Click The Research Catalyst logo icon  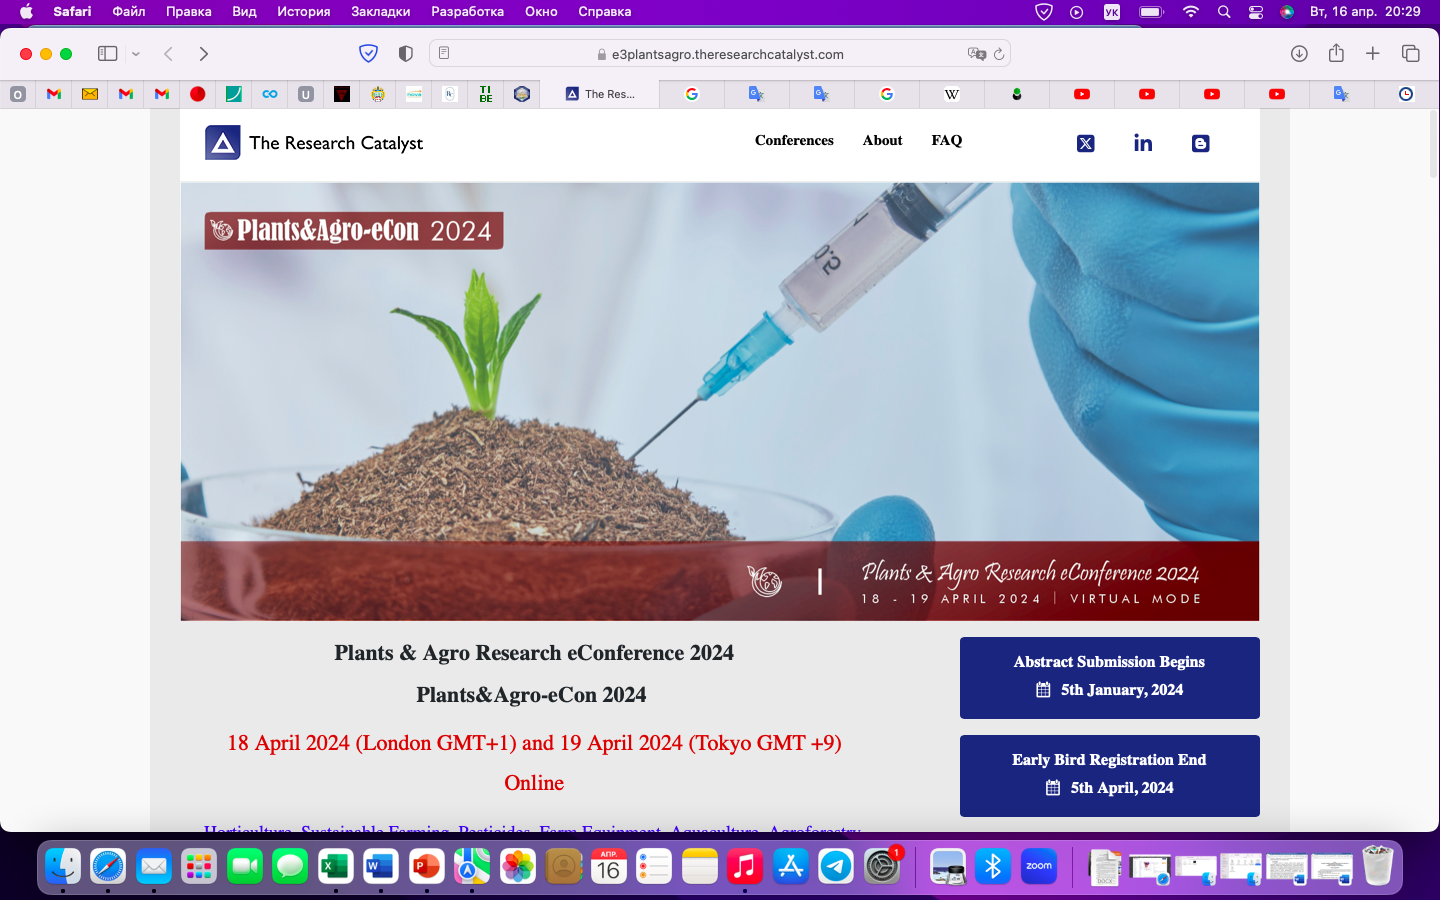coord(223,143)
